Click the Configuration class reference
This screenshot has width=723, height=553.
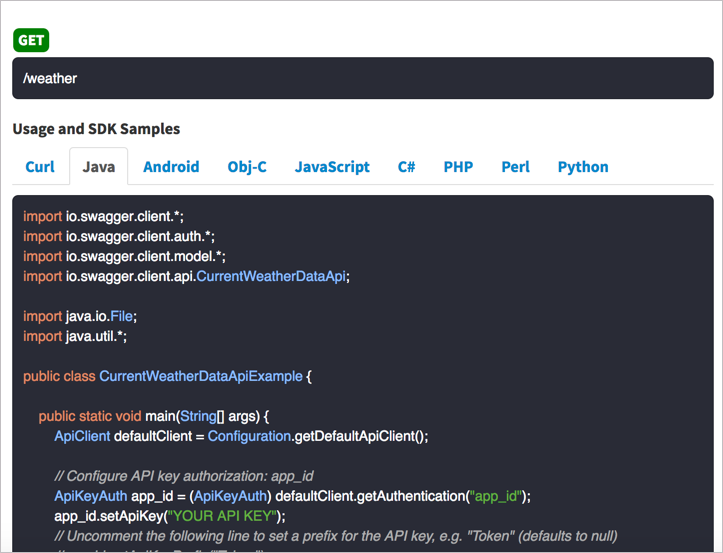[249, 436]
